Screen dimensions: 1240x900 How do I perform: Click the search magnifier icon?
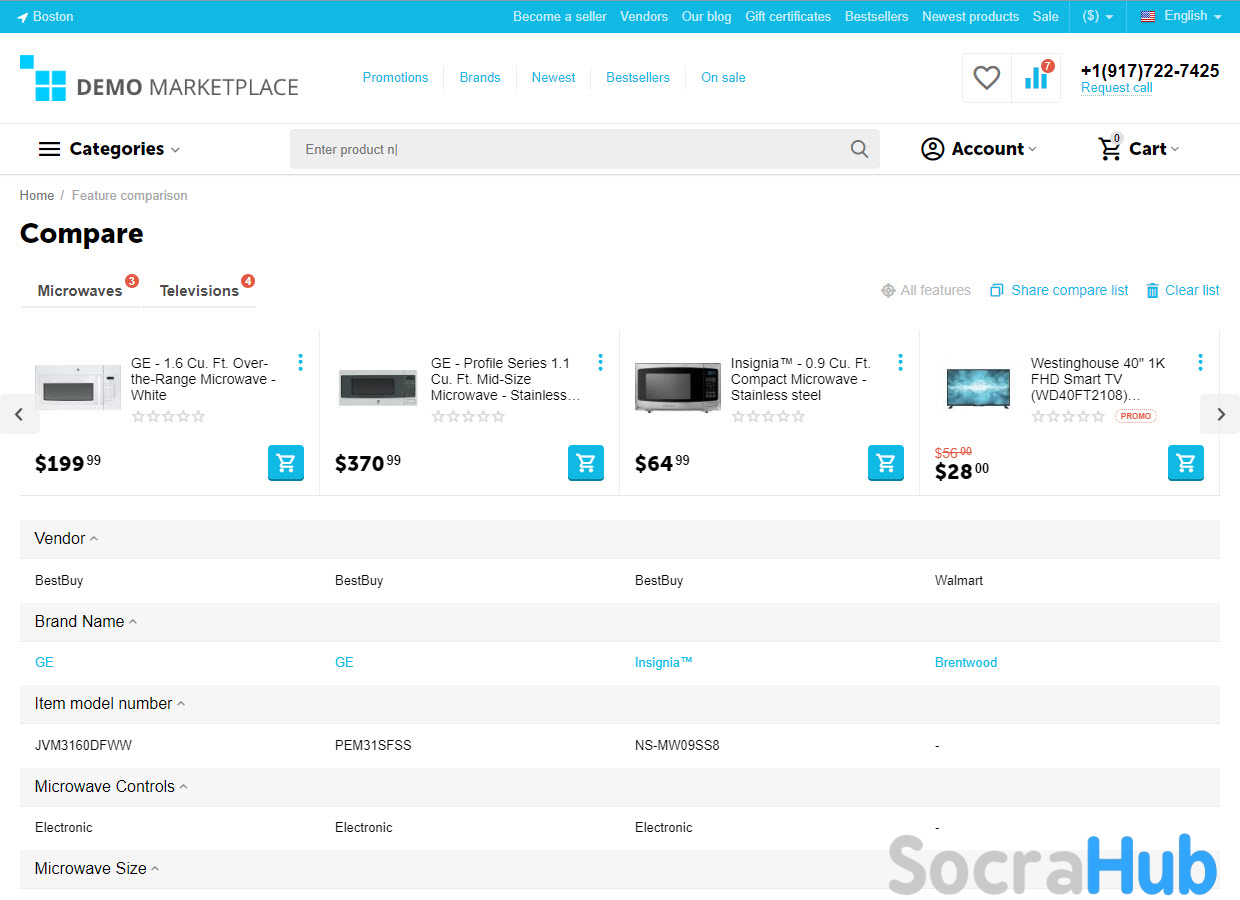(859, 149)
